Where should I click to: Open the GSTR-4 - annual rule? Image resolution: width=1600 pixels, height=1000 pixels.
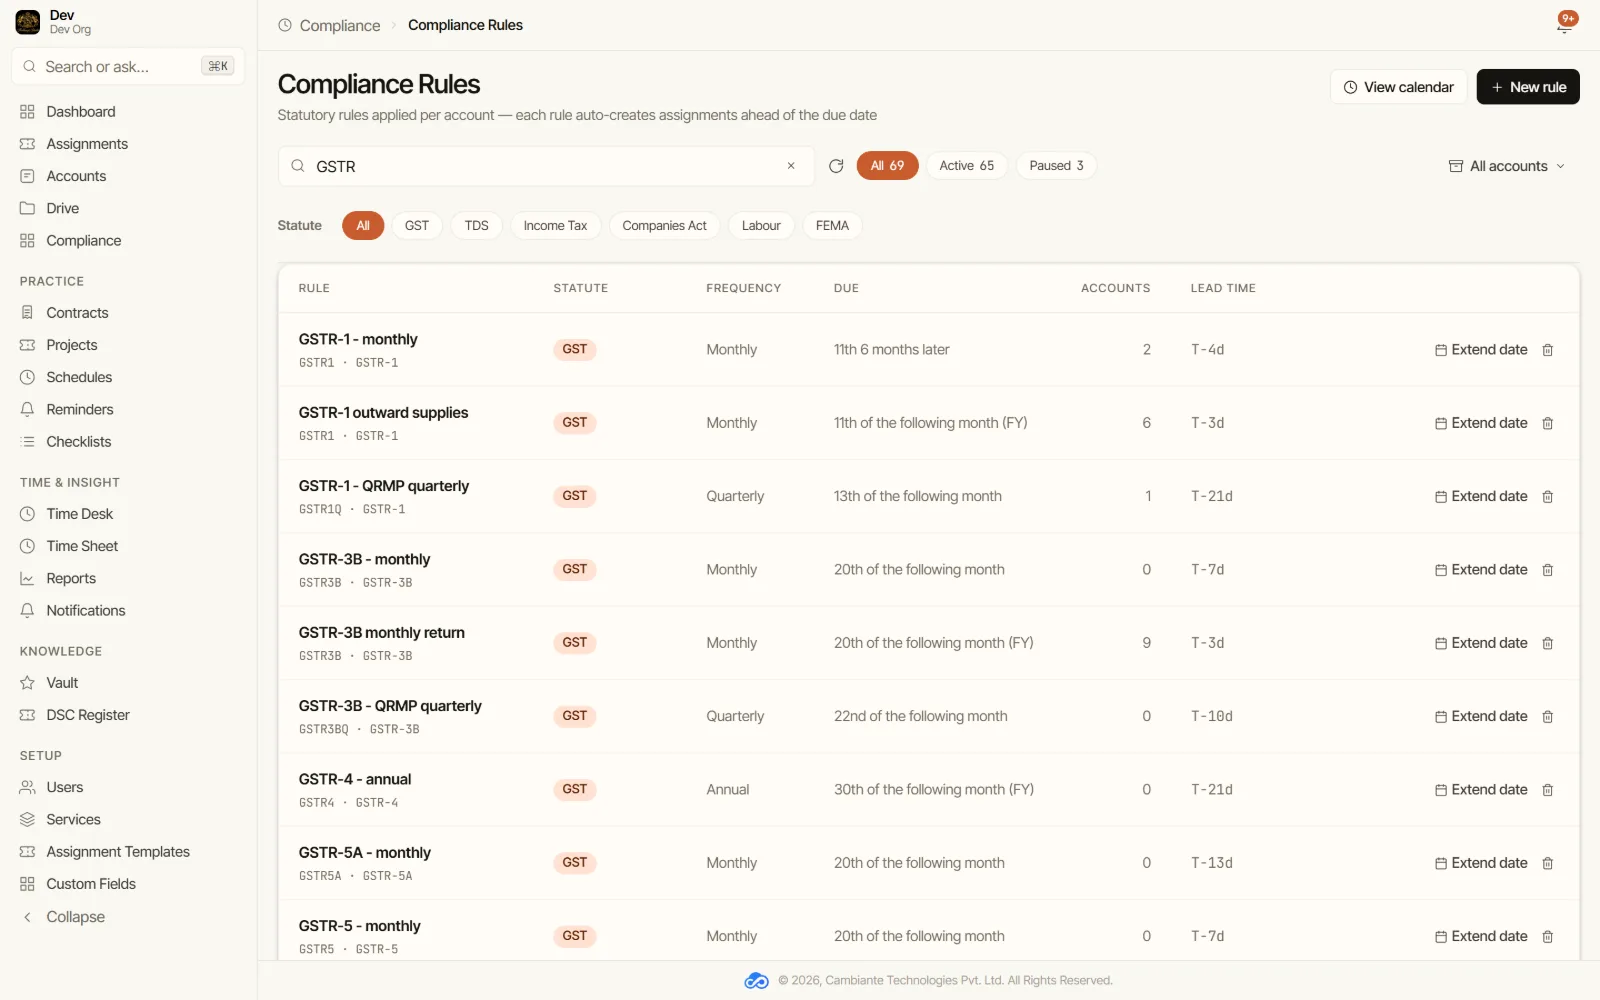pos(355,780)
